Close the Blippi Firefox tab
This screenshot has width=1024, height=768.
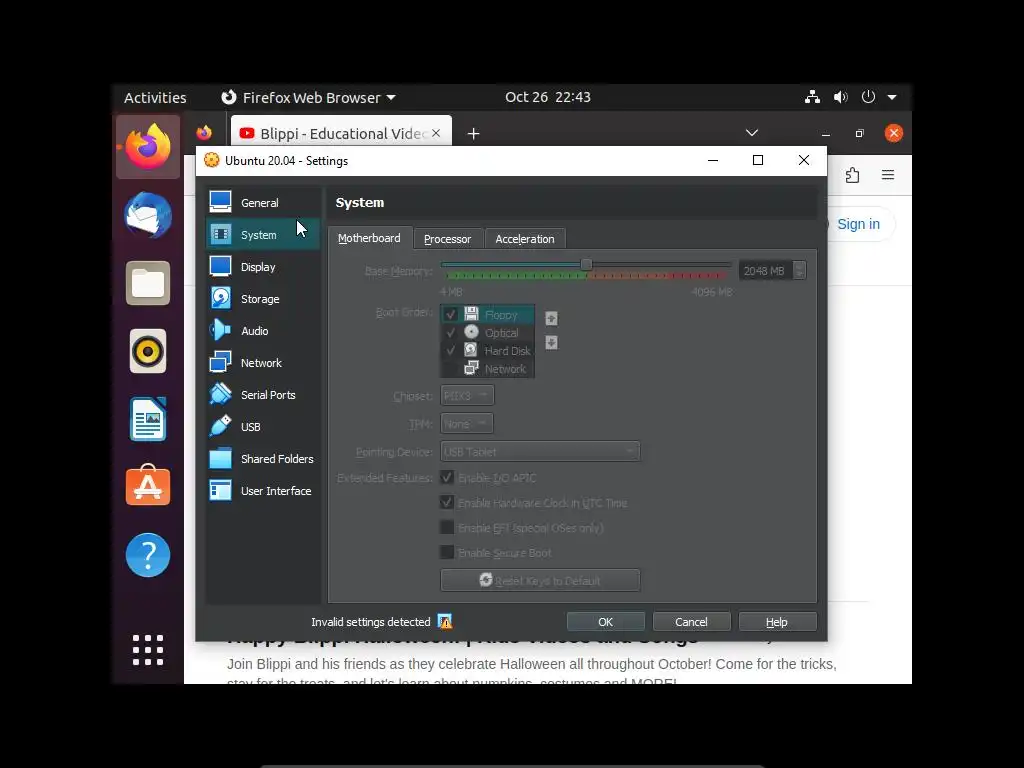point(436,133)
